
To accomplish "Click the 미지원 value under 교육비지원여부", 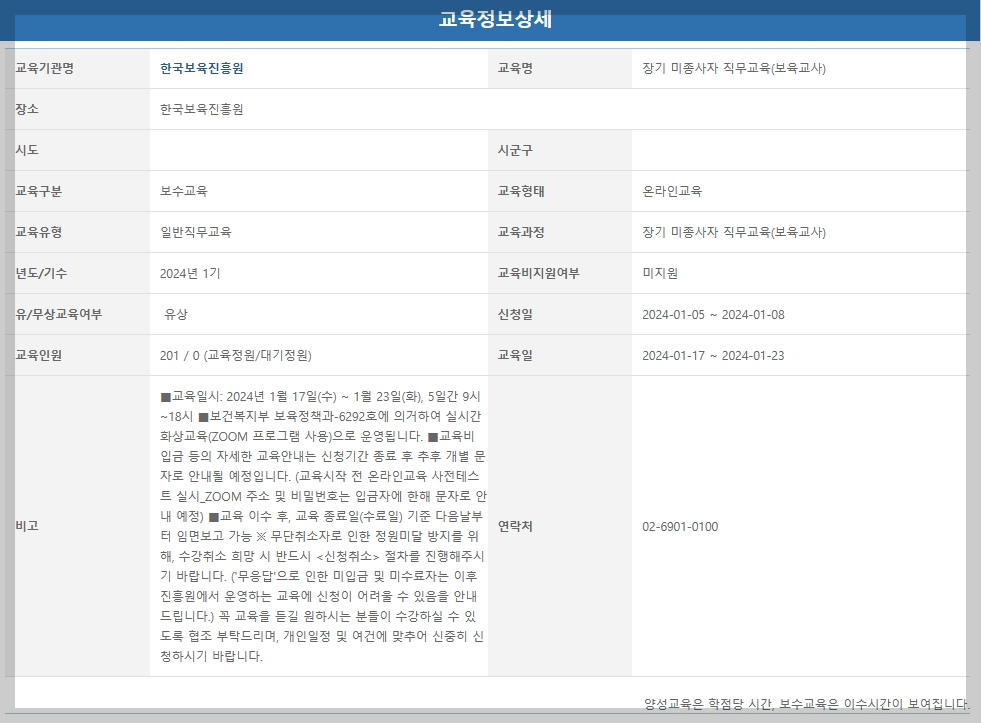I will 656,271.
